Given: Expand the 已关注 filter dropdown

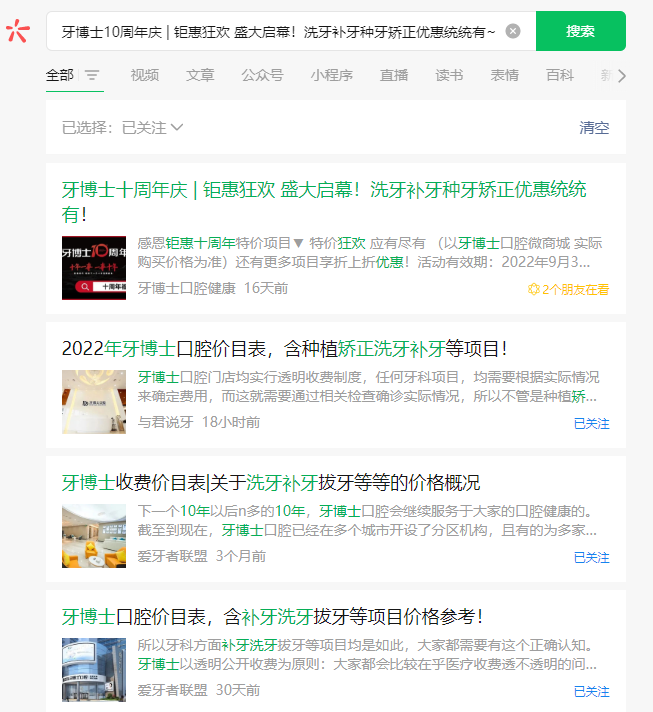Looking at the screenshot, I should [152, 128].
